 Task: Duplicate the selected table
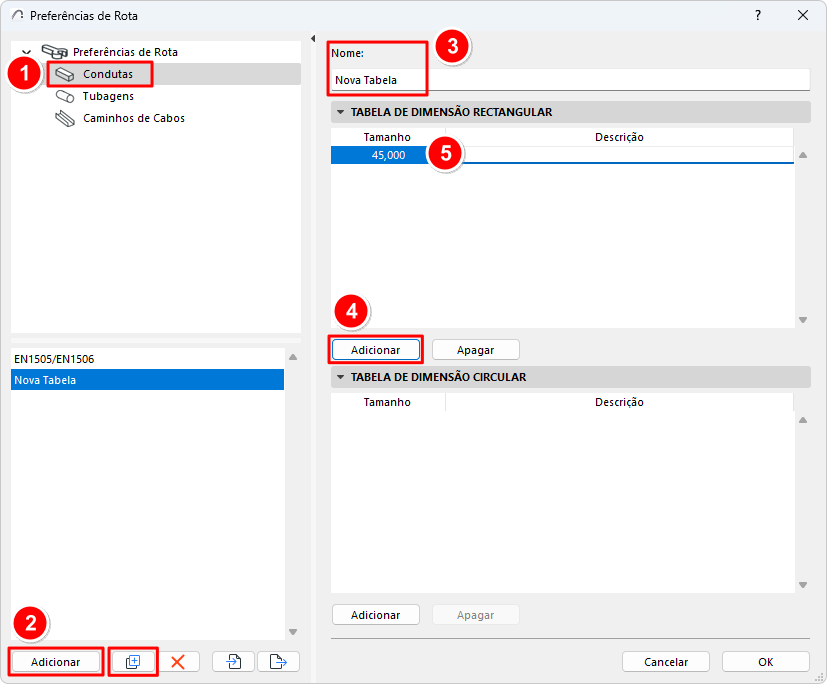[x=133, y=662]
